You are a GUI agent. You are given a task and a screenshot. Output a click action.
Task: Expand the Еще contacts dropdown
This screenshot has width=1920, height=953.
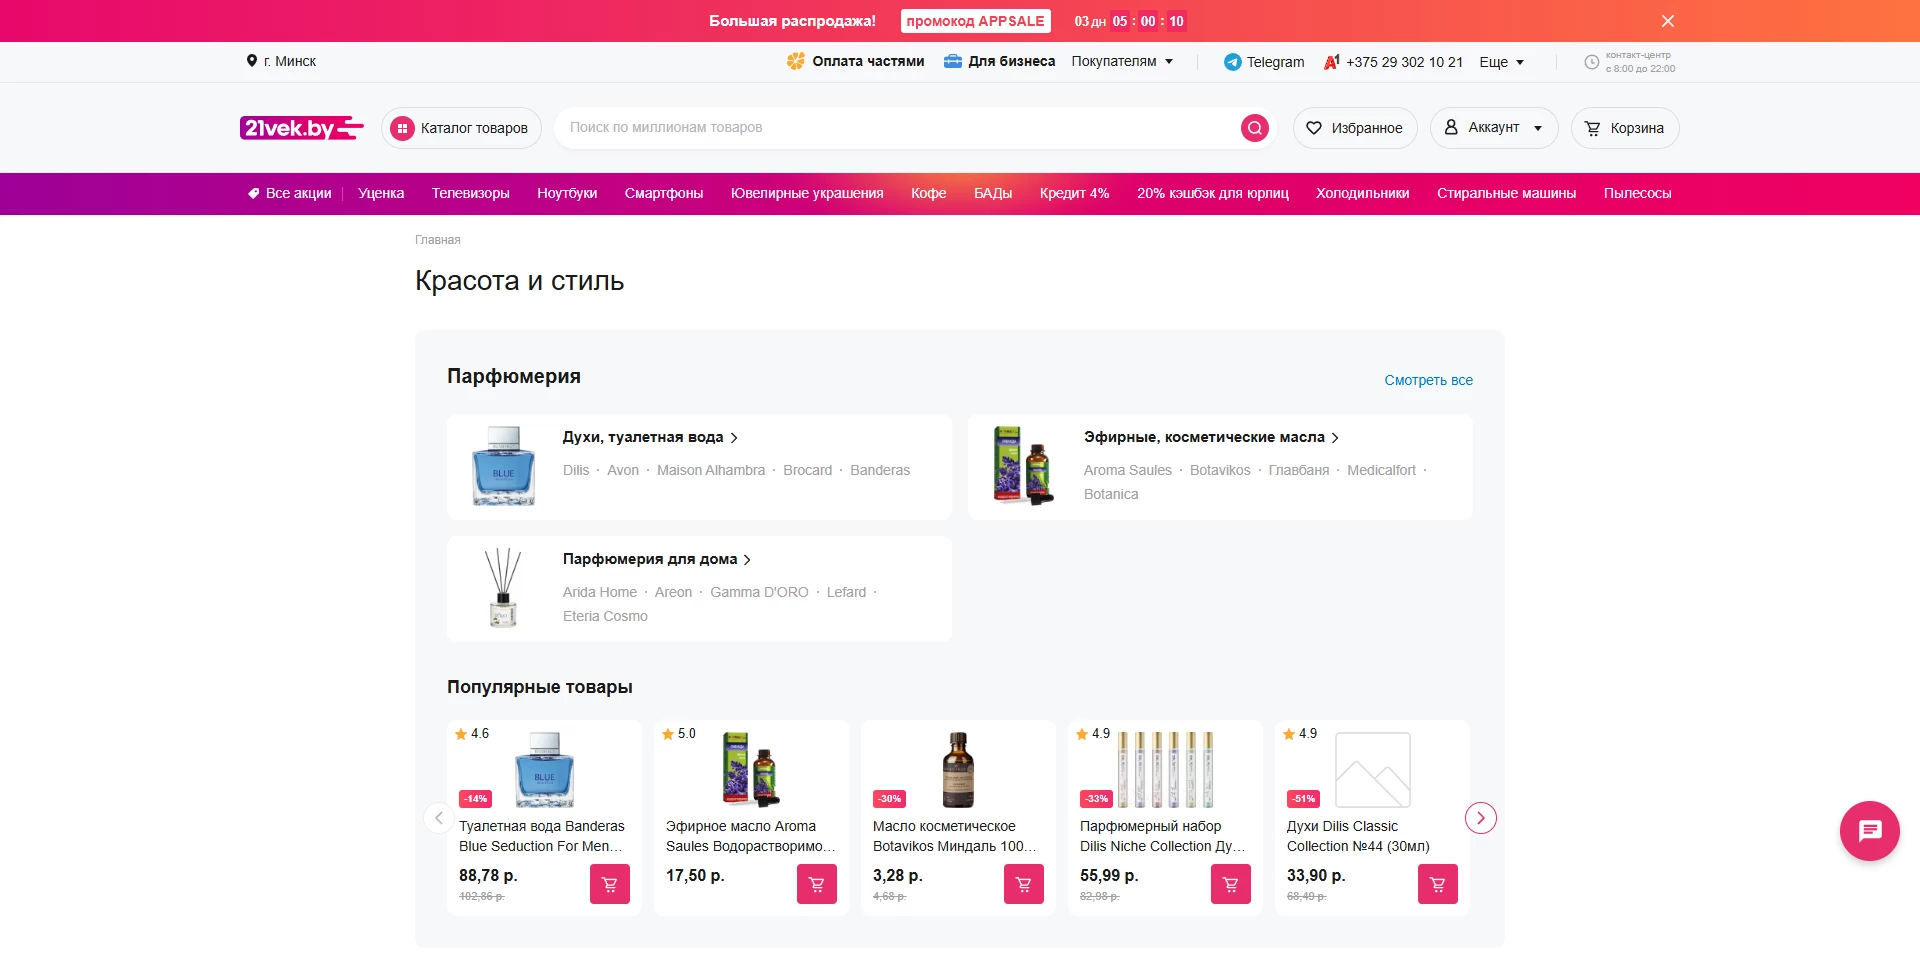[1501, 62]
